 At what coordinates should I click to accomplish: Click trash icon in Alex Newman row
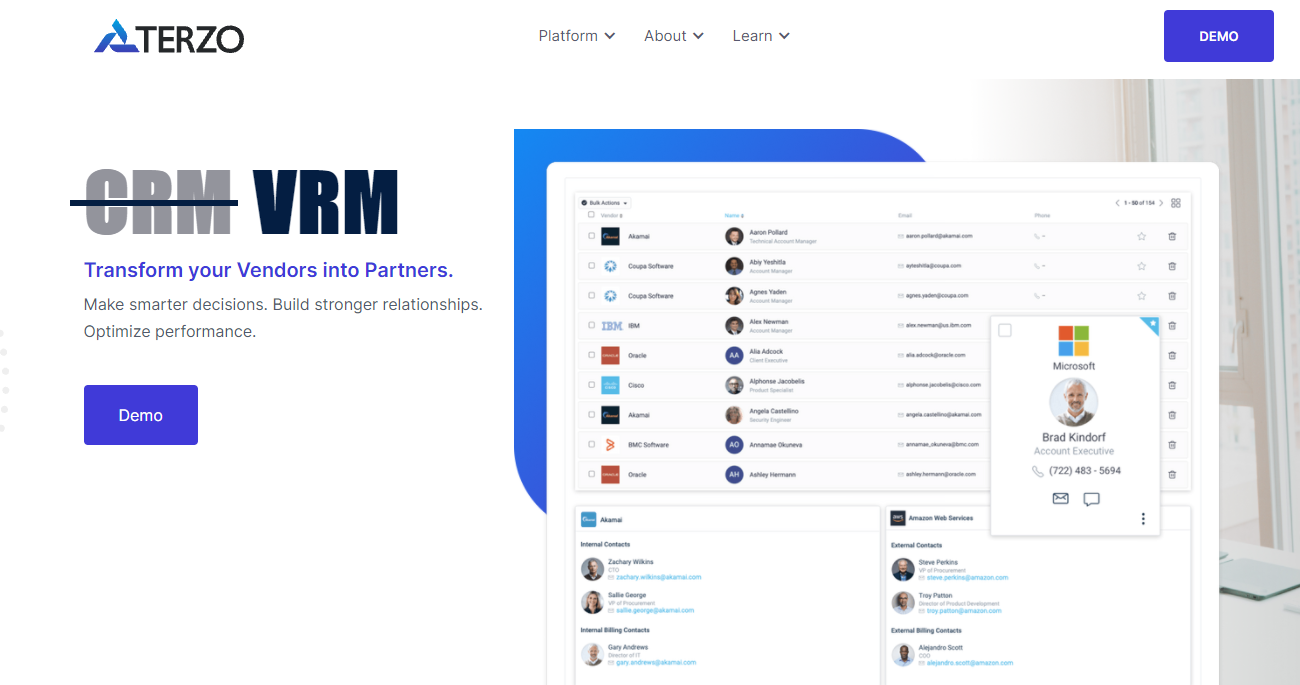[1172, 326]
